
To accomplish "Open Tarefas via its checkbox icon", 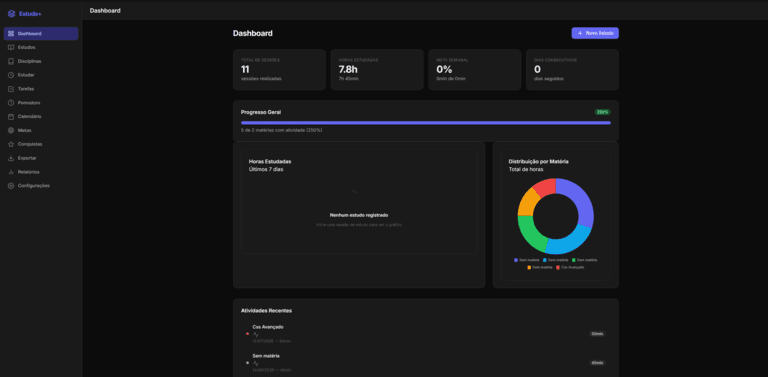I will point(11,89).
